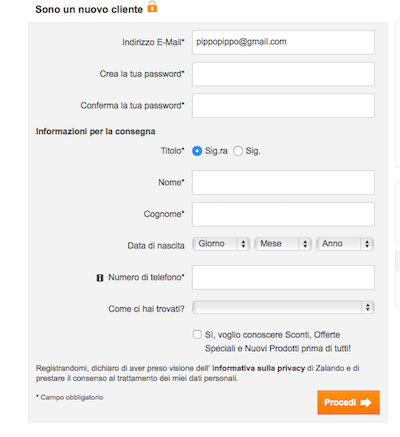This screenshot has width=400, height=437.
Task: Open the Anno dropdown
Action: pos(345,244)
